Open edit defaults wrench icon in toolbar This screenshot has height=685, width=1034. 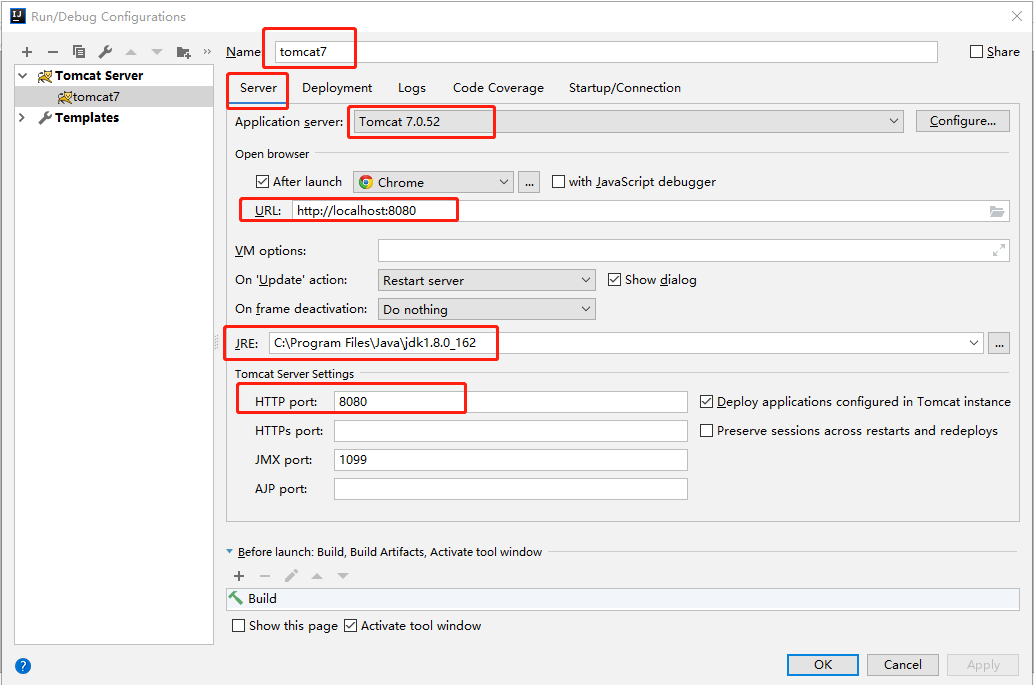pos(105,51)
